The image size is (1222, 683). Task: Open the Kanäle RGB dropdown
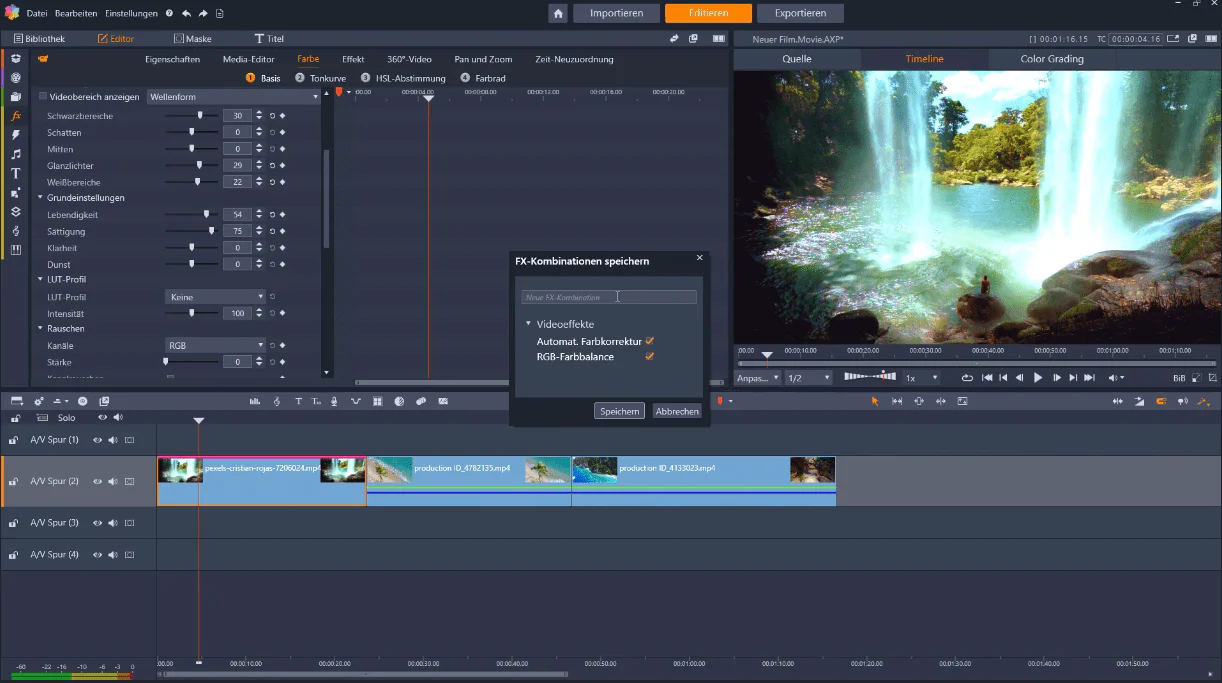click(215, 345)
